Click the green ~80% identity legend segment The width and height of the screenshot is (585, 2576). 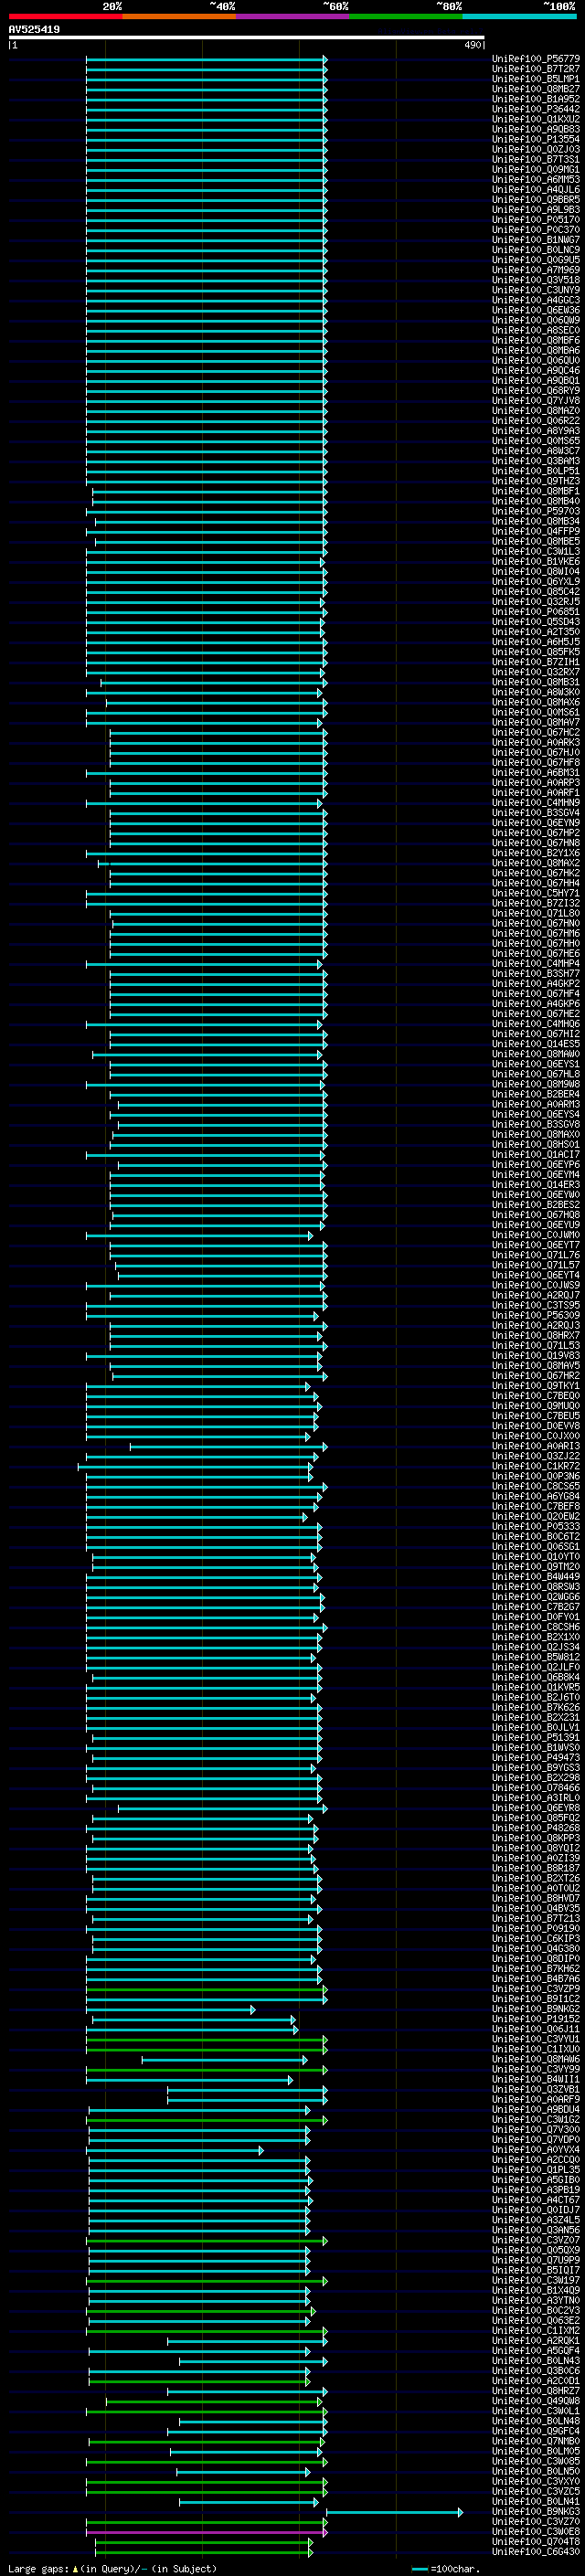pos(407,17)
